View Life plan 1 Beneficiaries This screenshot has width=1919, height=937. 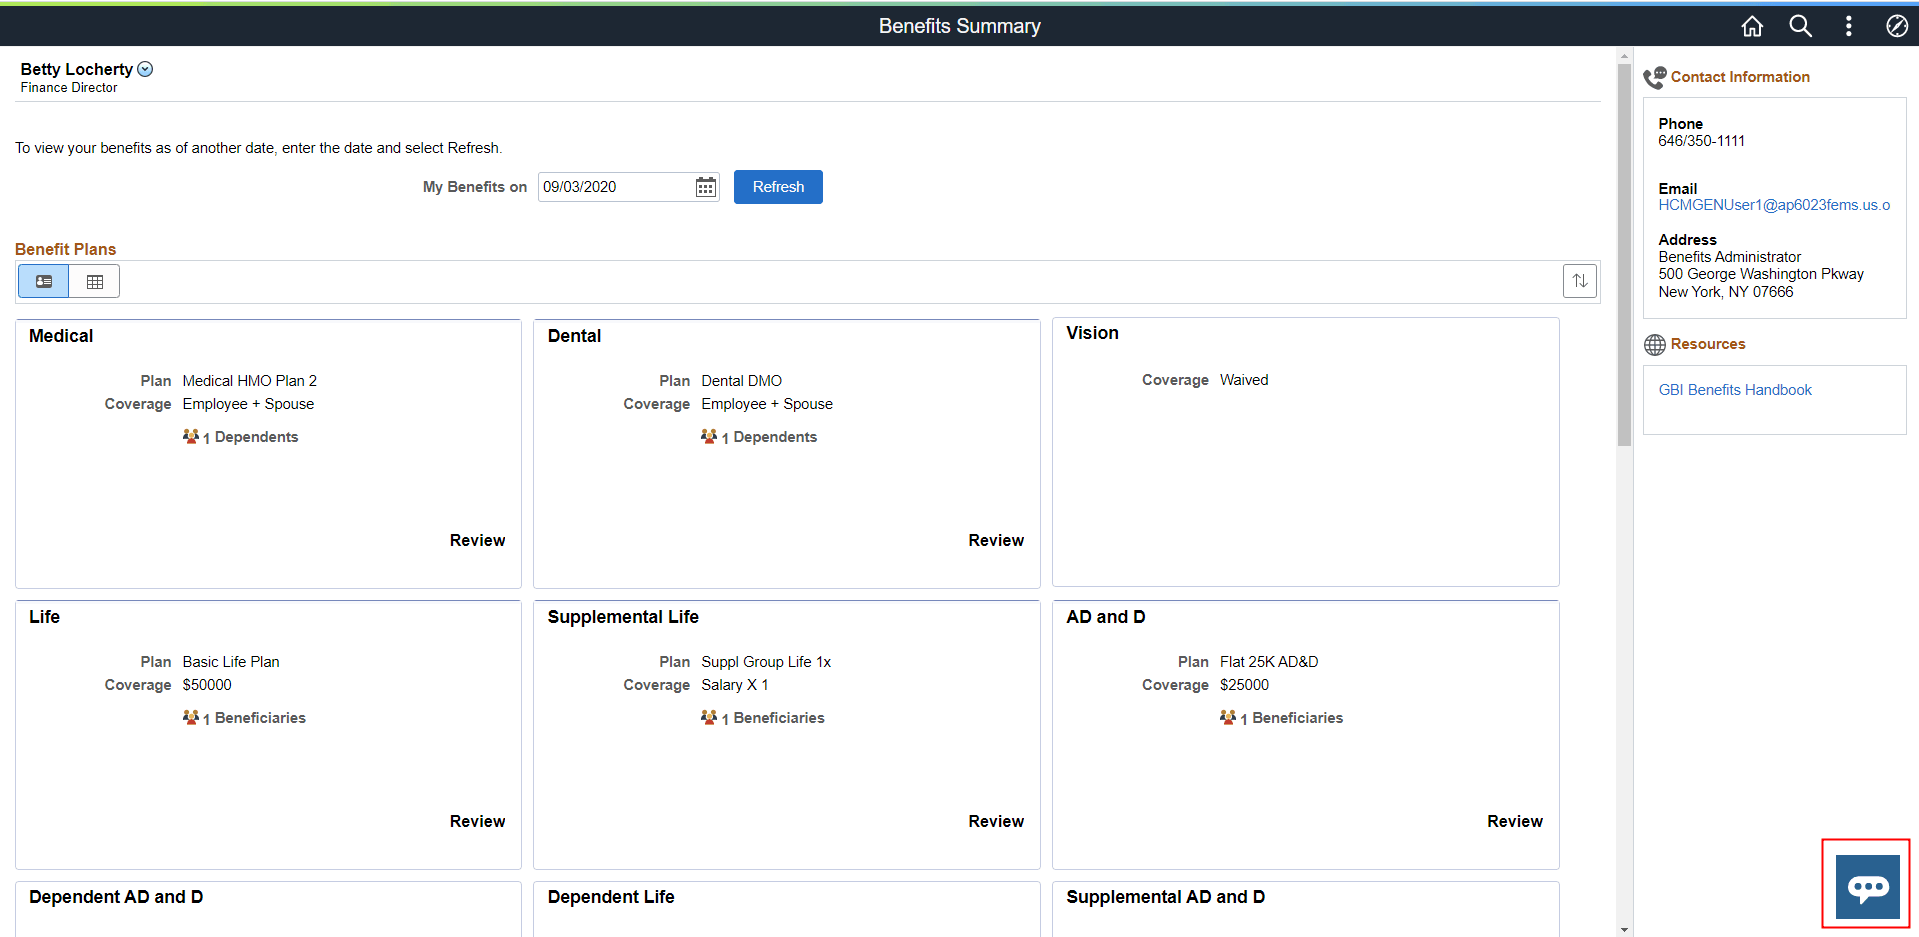(x=254, y=718)
